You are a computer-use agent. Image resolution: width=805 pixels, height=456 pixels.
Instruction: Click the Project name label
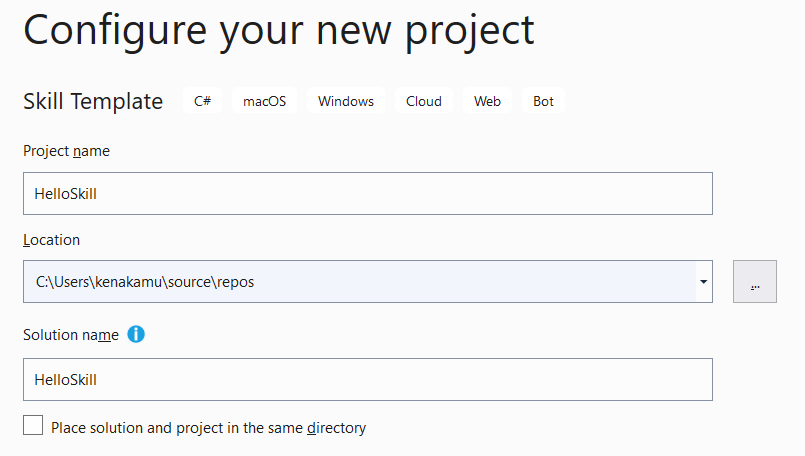tap(66, 151)
